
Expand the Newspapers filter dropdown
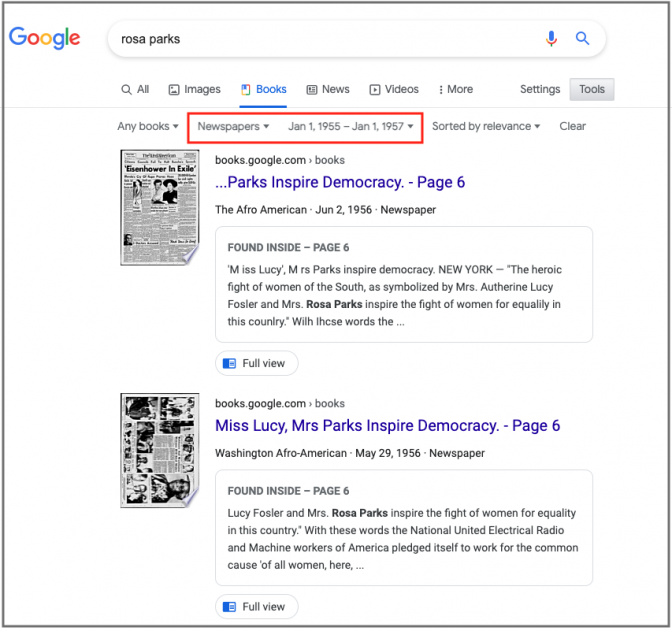point(233,126)
